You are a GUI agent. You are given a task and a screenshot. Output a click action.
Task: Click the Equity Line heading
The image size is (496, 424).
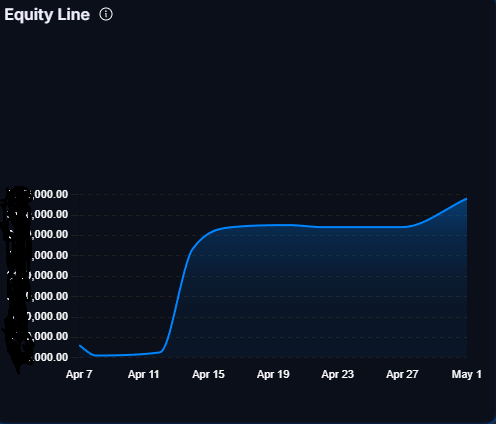[47, 15]
